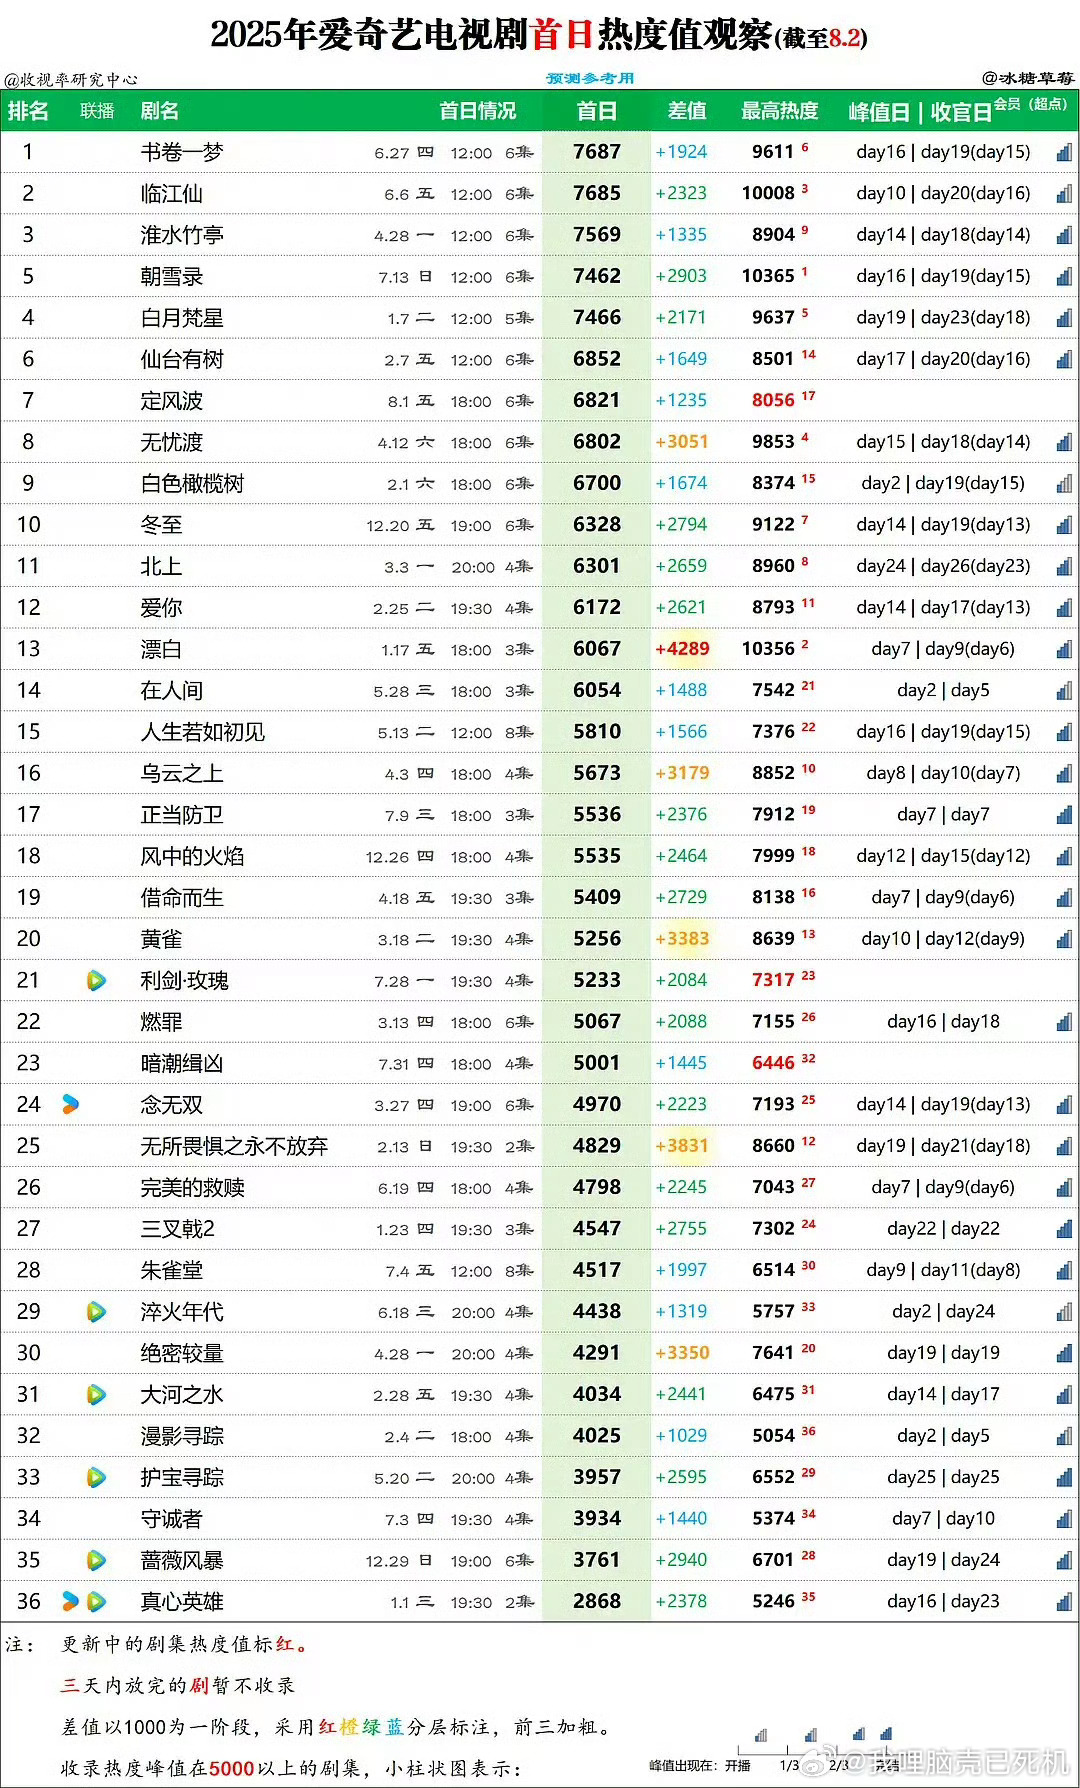Click the bar chart icon in 在人间 row
The width and height of the screenshot is (1080, 1788).
(1064, 690)
